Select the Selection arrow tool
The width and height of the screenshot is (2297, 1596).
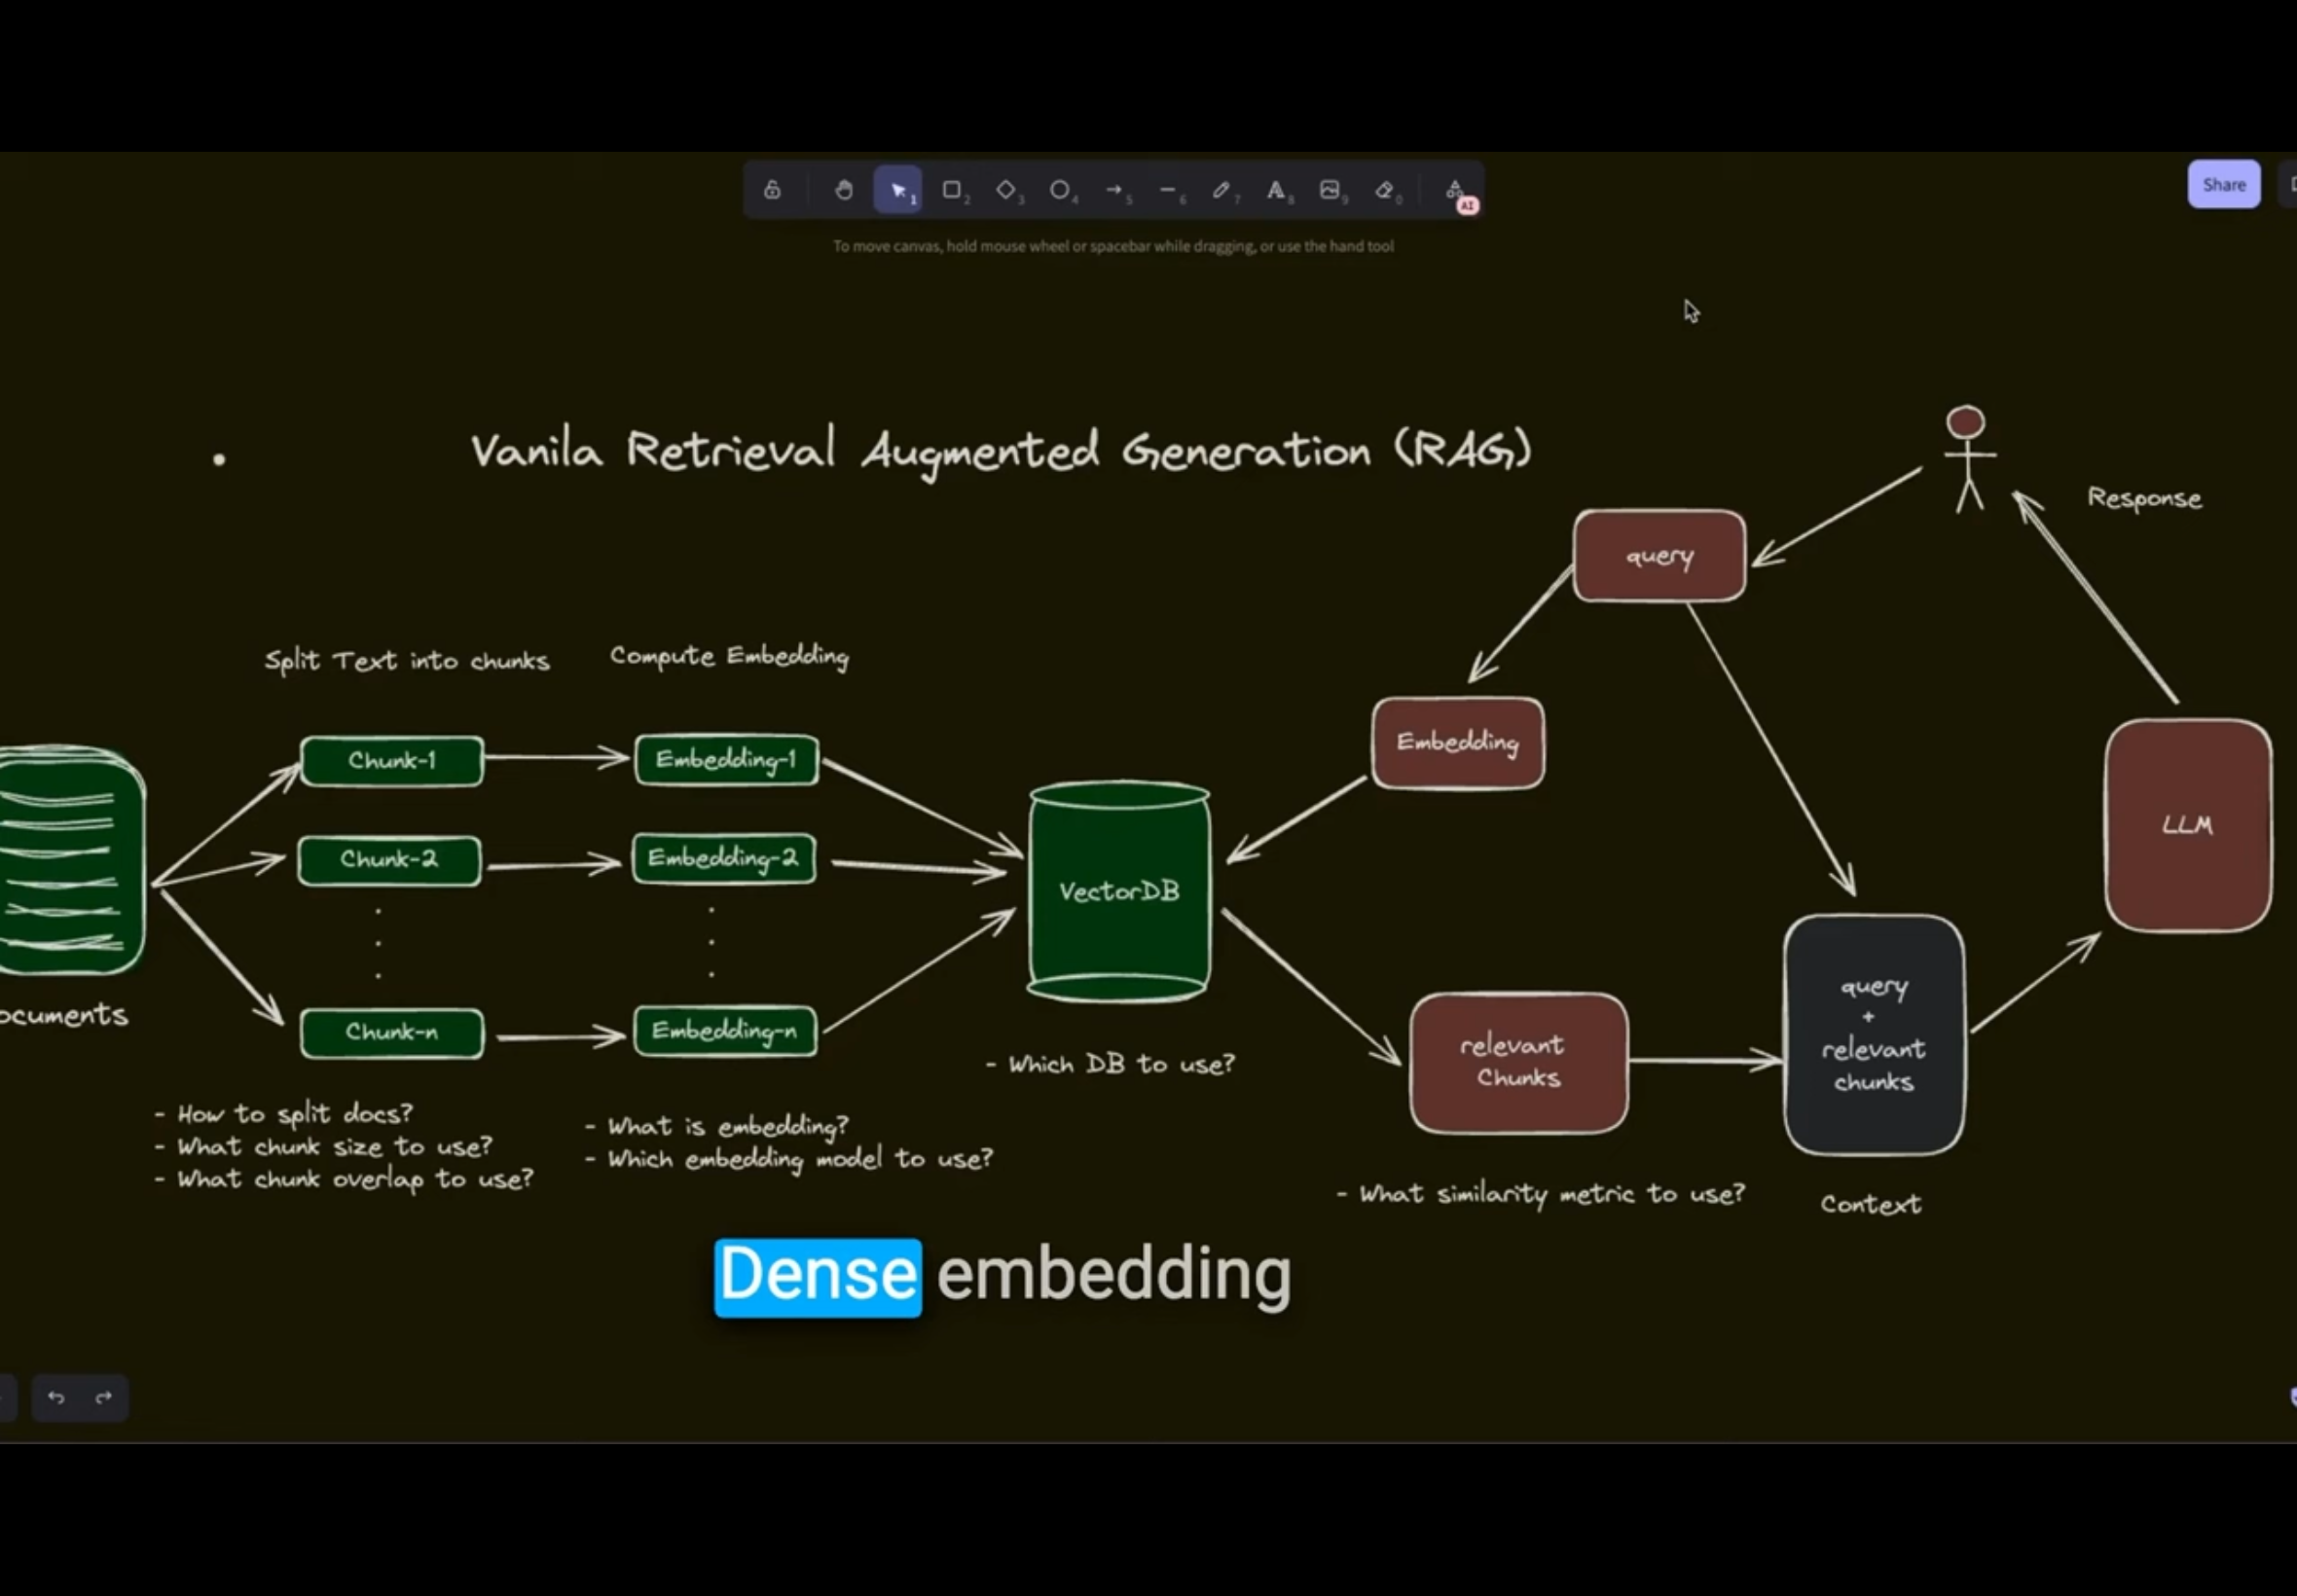tap(898, 190)
